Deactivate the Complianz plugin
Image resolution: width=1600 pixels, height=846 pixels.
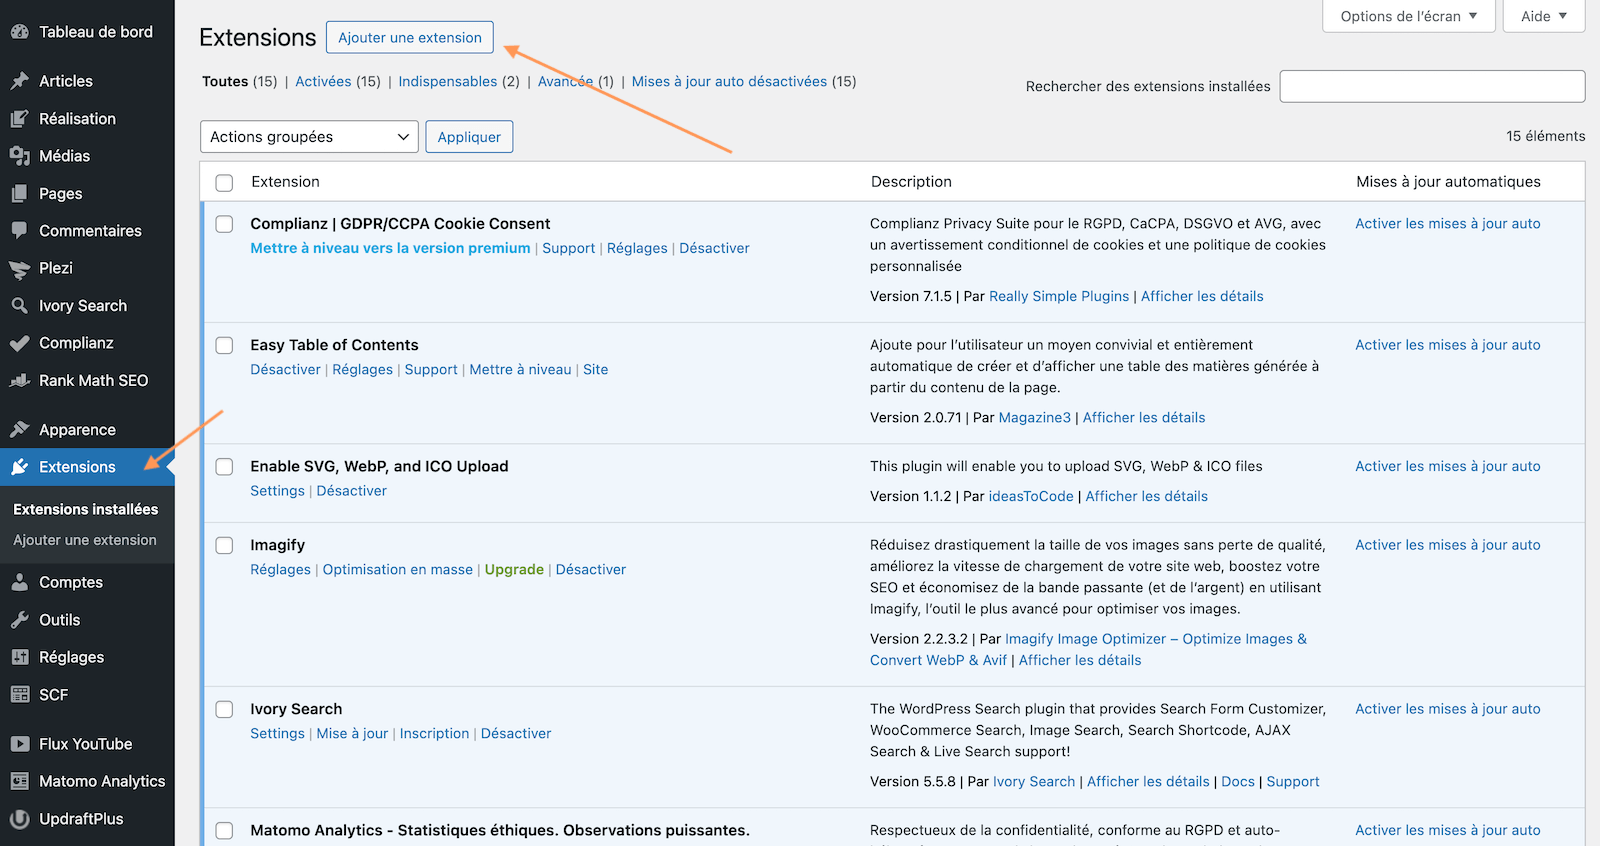(714, 248)
